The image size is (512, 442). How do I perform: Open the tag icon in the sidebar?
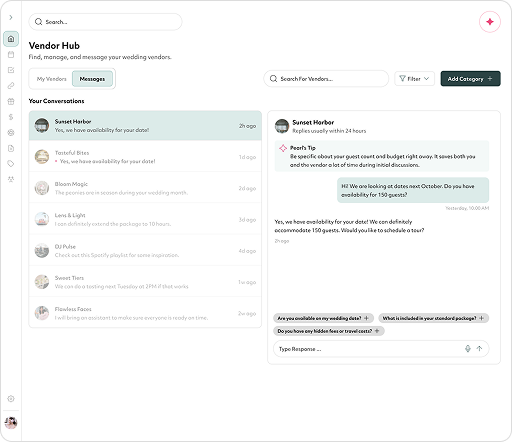click(11, 164)
